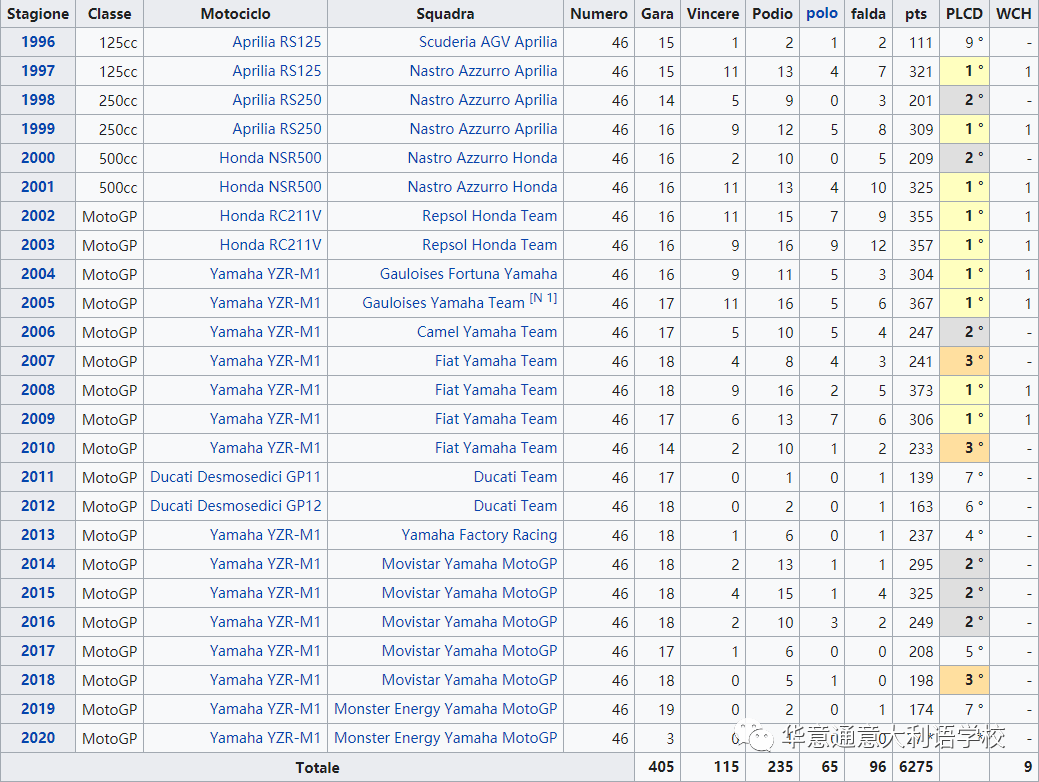The width and height of the screenshot is (1039, 782).
Task: Click the 'Vincere' column header
Action: click(x=713, y=13)
